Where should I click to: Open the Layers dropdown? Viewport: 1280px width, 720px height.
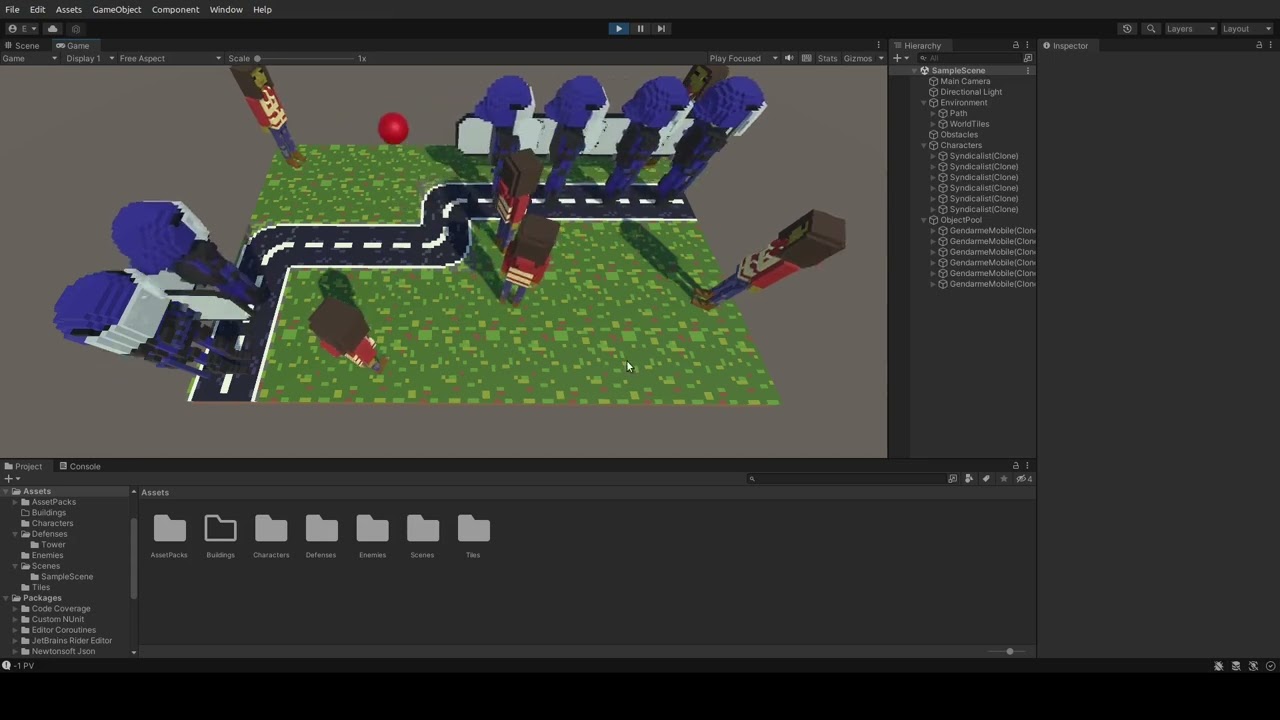tap(1190, 29)
